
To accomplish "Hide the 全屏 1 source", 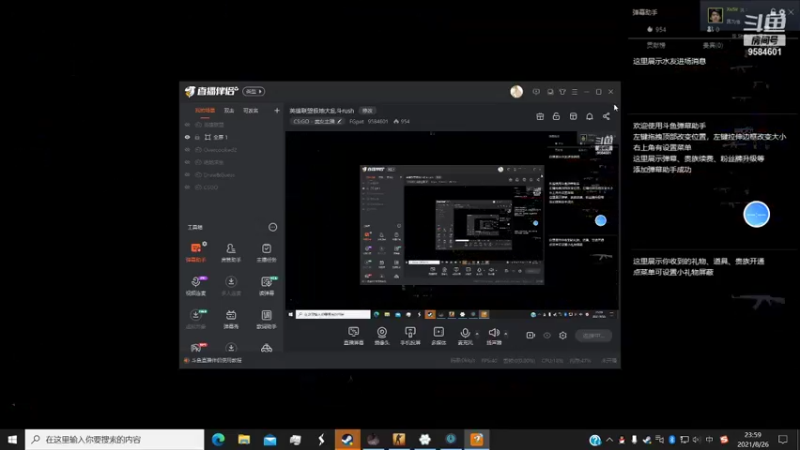I will tap(187, 137).
